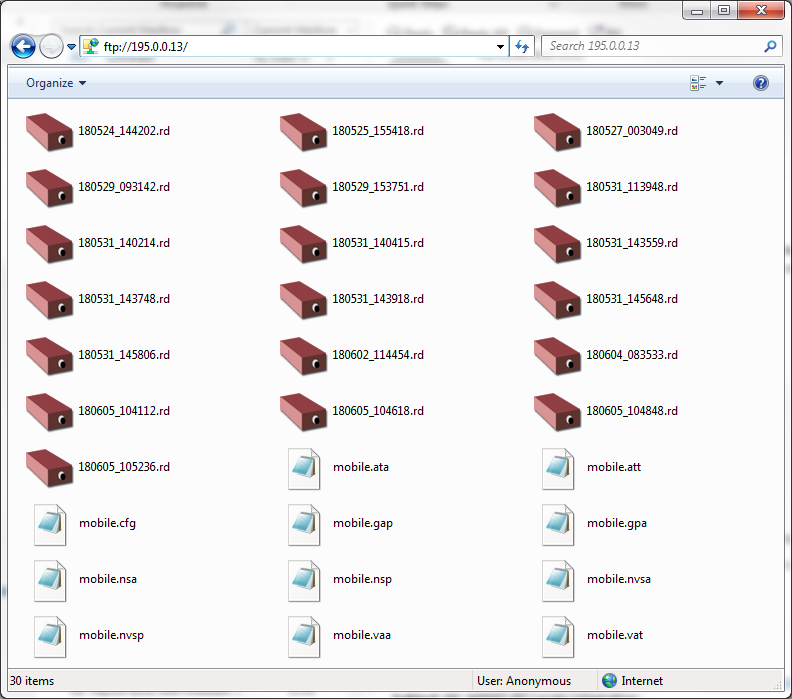792x699 pixels.
Task: Select file icon for 180529_153751.rd
Action: click(x=303, y=188)
